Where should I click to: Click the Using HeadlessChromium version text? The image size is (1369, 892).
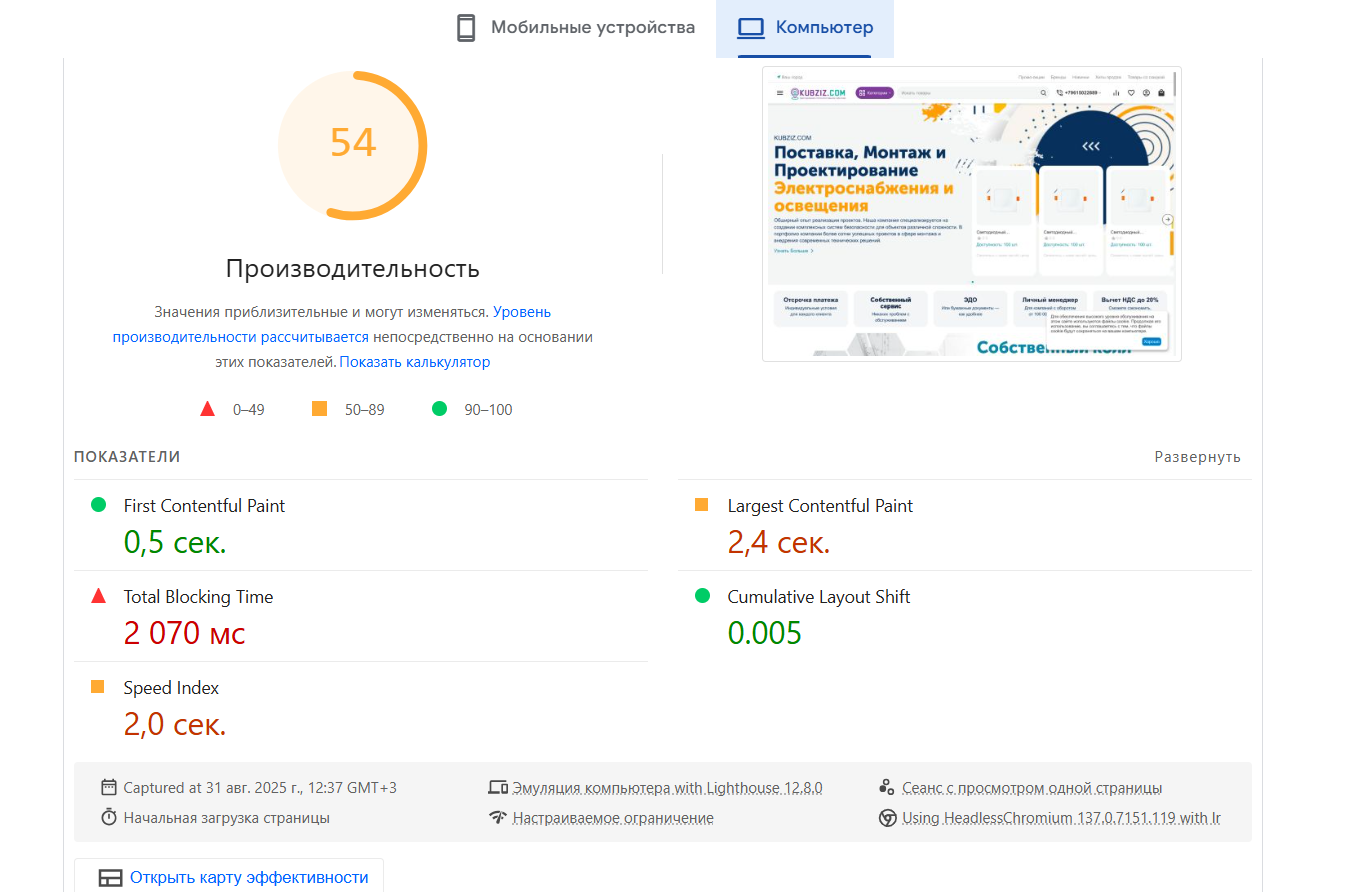coord(1060,818)
